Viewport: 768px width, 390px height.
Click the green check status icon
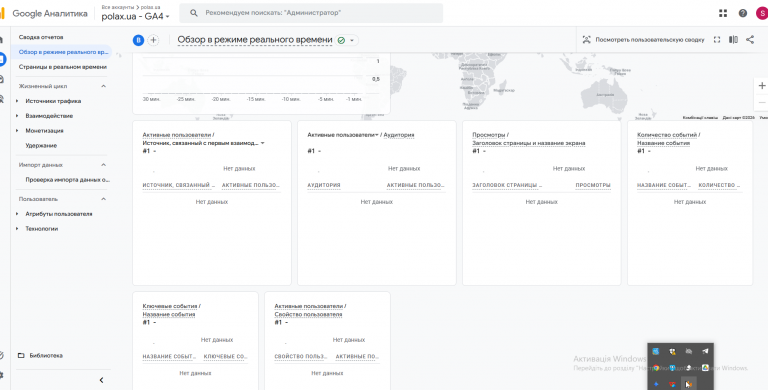click(341, 40)
